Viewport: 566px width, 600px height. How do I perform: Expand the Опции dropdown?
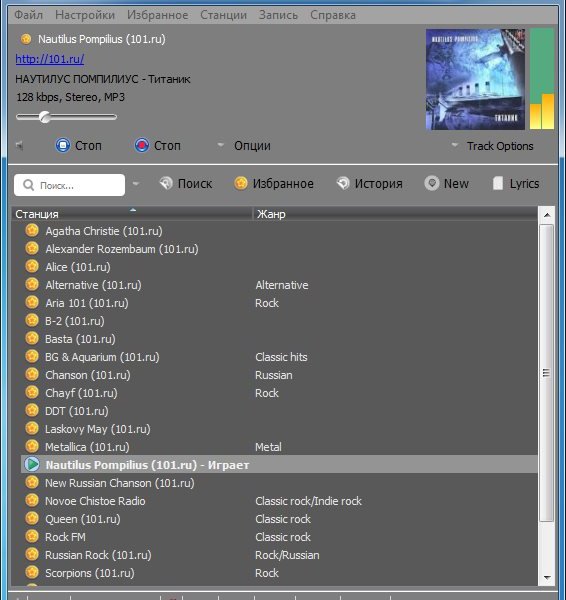pyautogui.click(x=243, y=146)
